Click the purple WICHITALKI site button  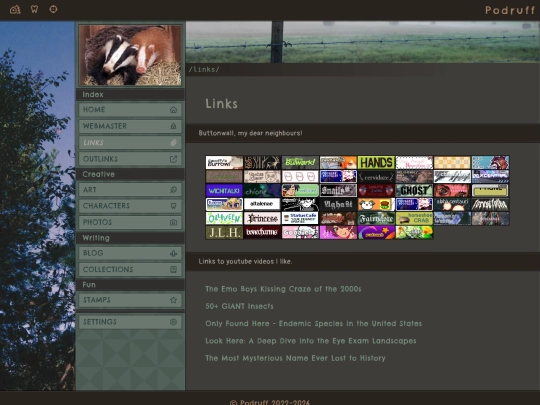[x=224, y=190]
